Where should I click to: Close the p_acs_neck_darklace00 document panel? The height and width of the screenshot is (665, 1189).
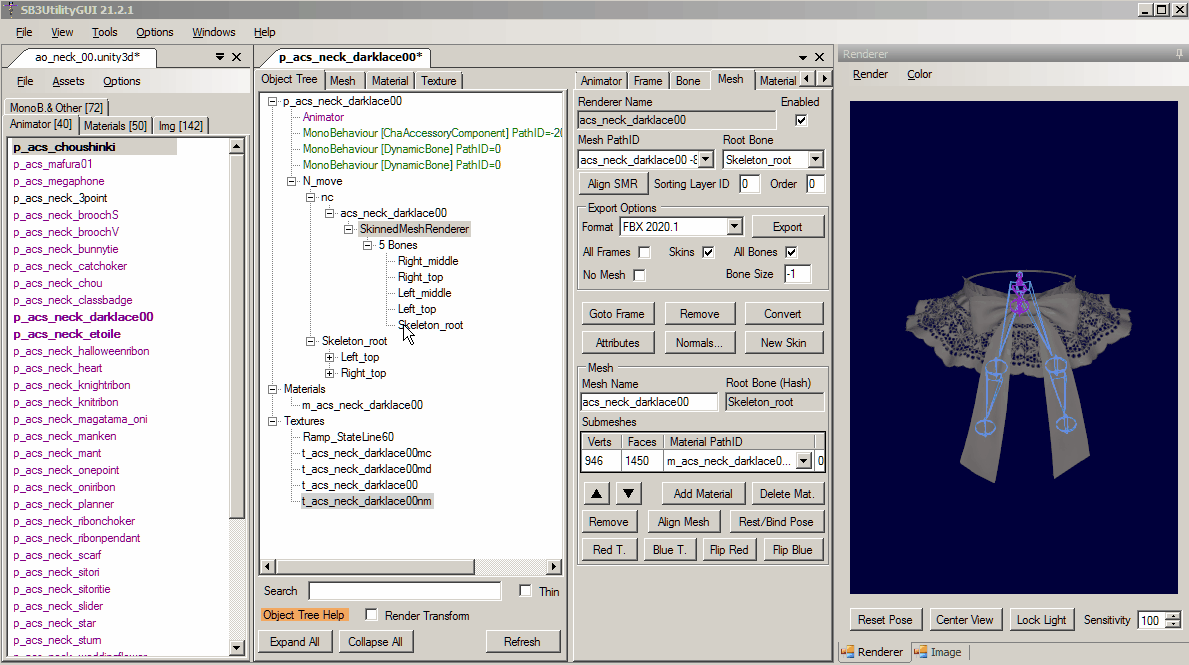[x=820, y=58]
